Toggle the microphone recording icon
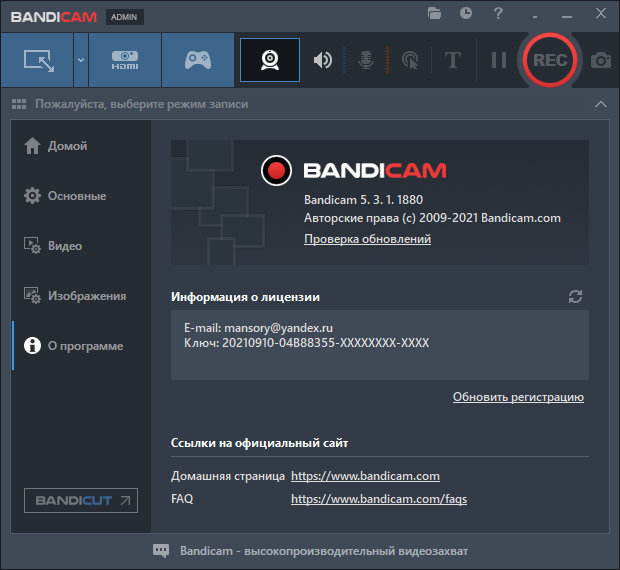Screen dimensions: 620x570 pos(367,60)
